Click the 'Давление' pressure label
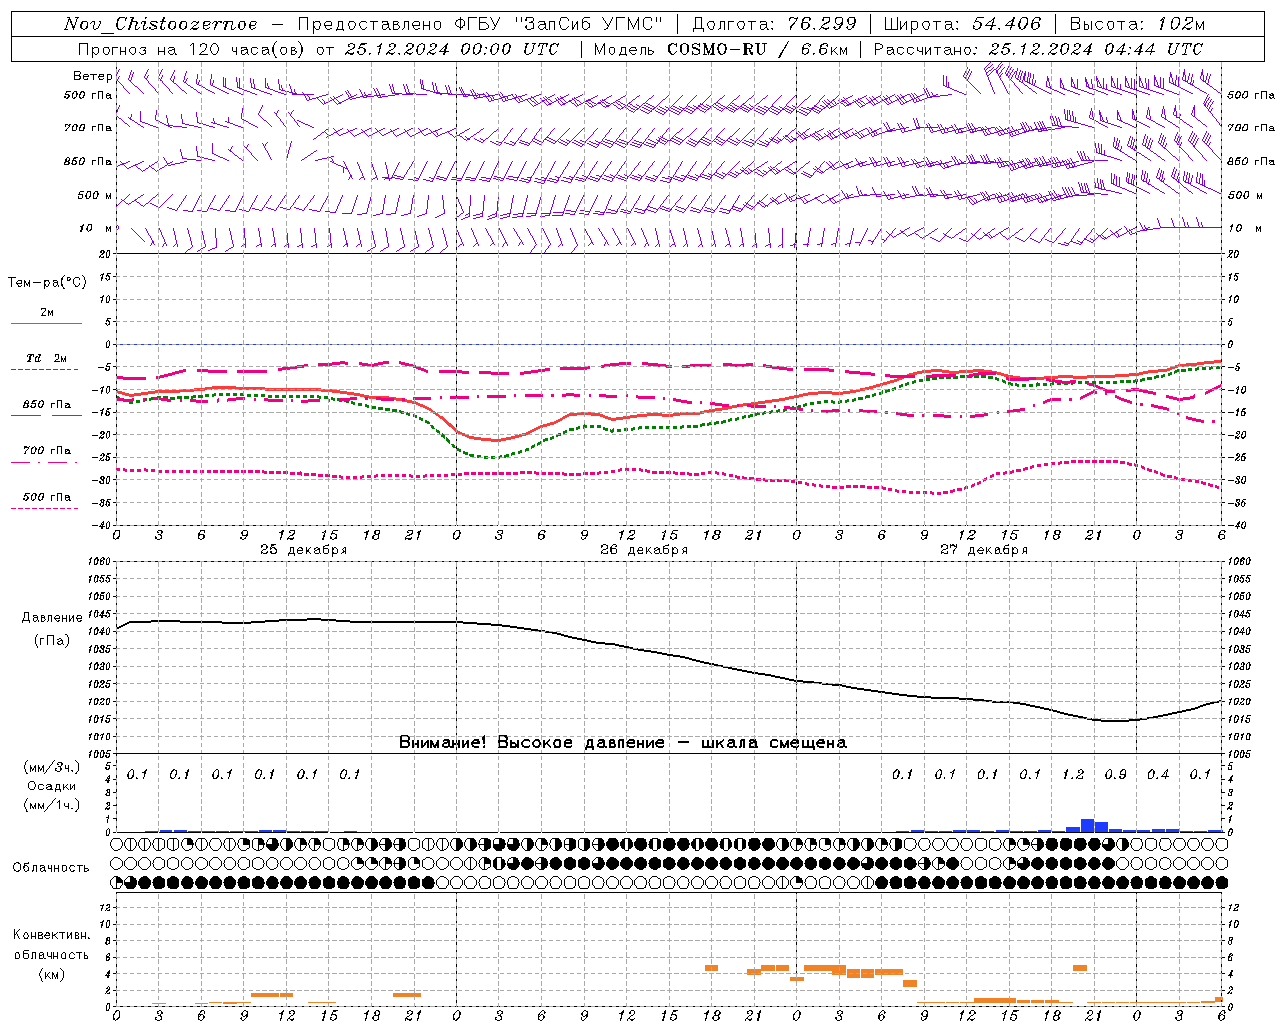 [x=52, y=618]
